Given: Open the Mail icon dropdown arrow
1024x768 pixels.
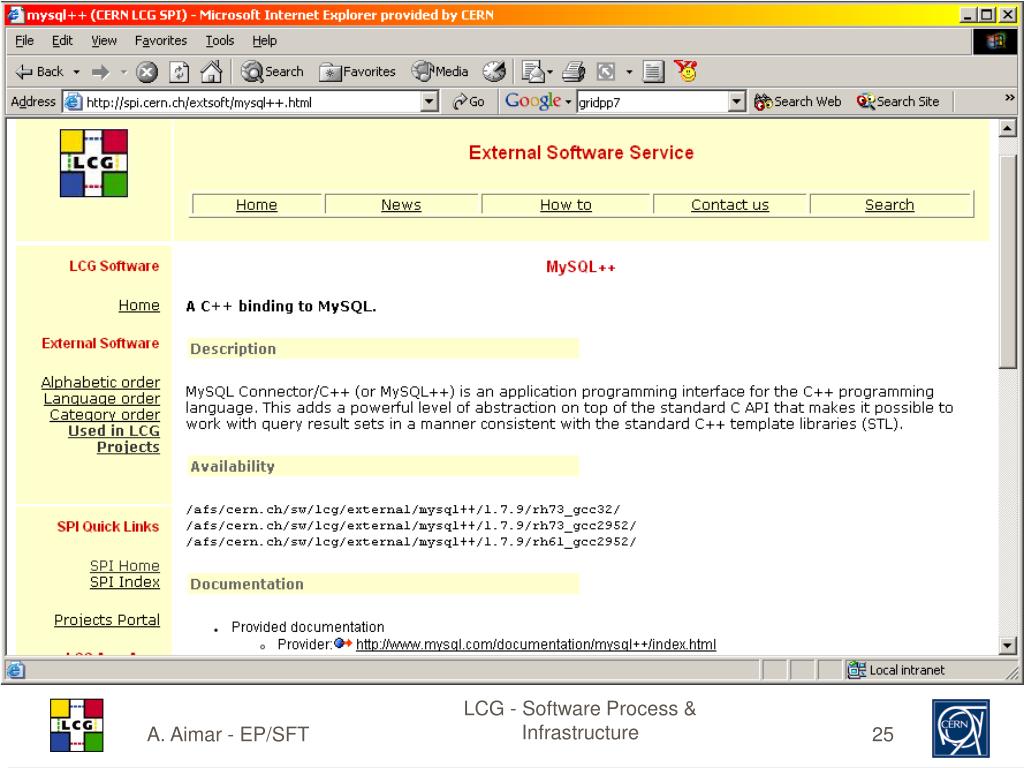Looking at the screenshot, I should (x=550, y=72).
